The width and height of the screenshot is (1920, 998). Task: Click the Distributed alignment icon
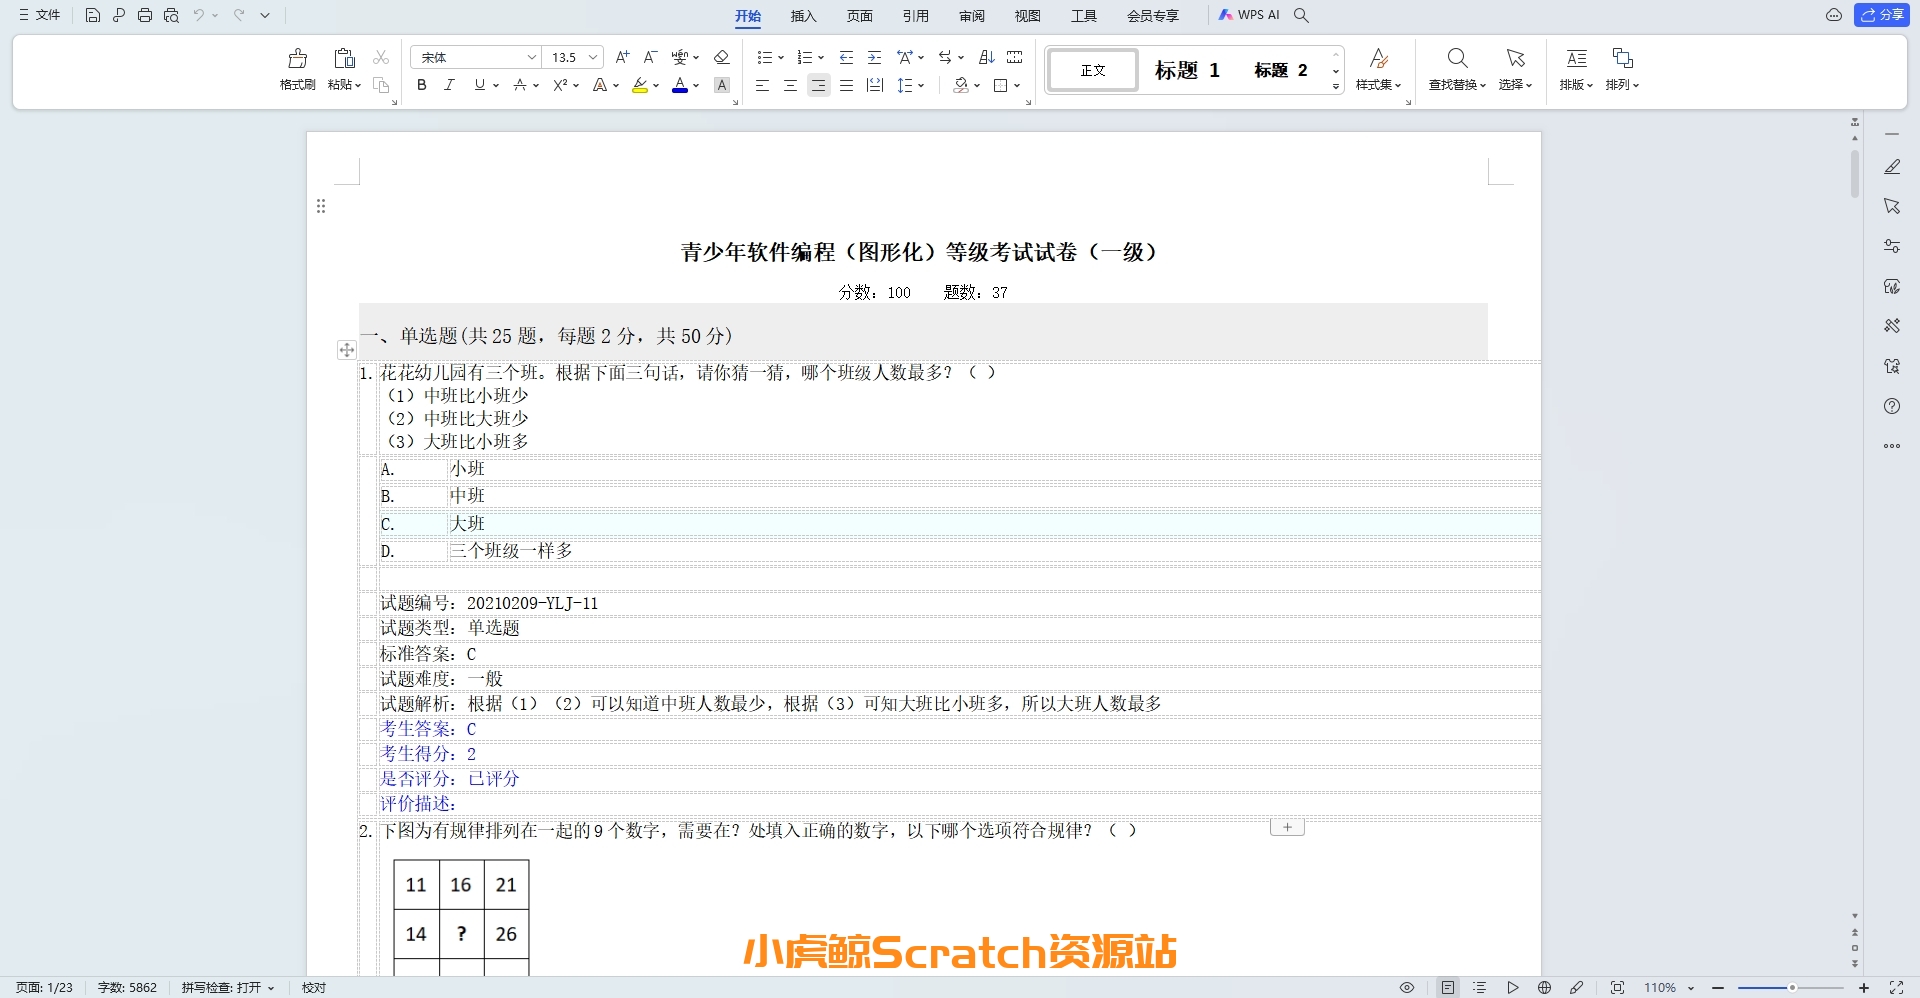pyautogui.click(x=875, y=85)
